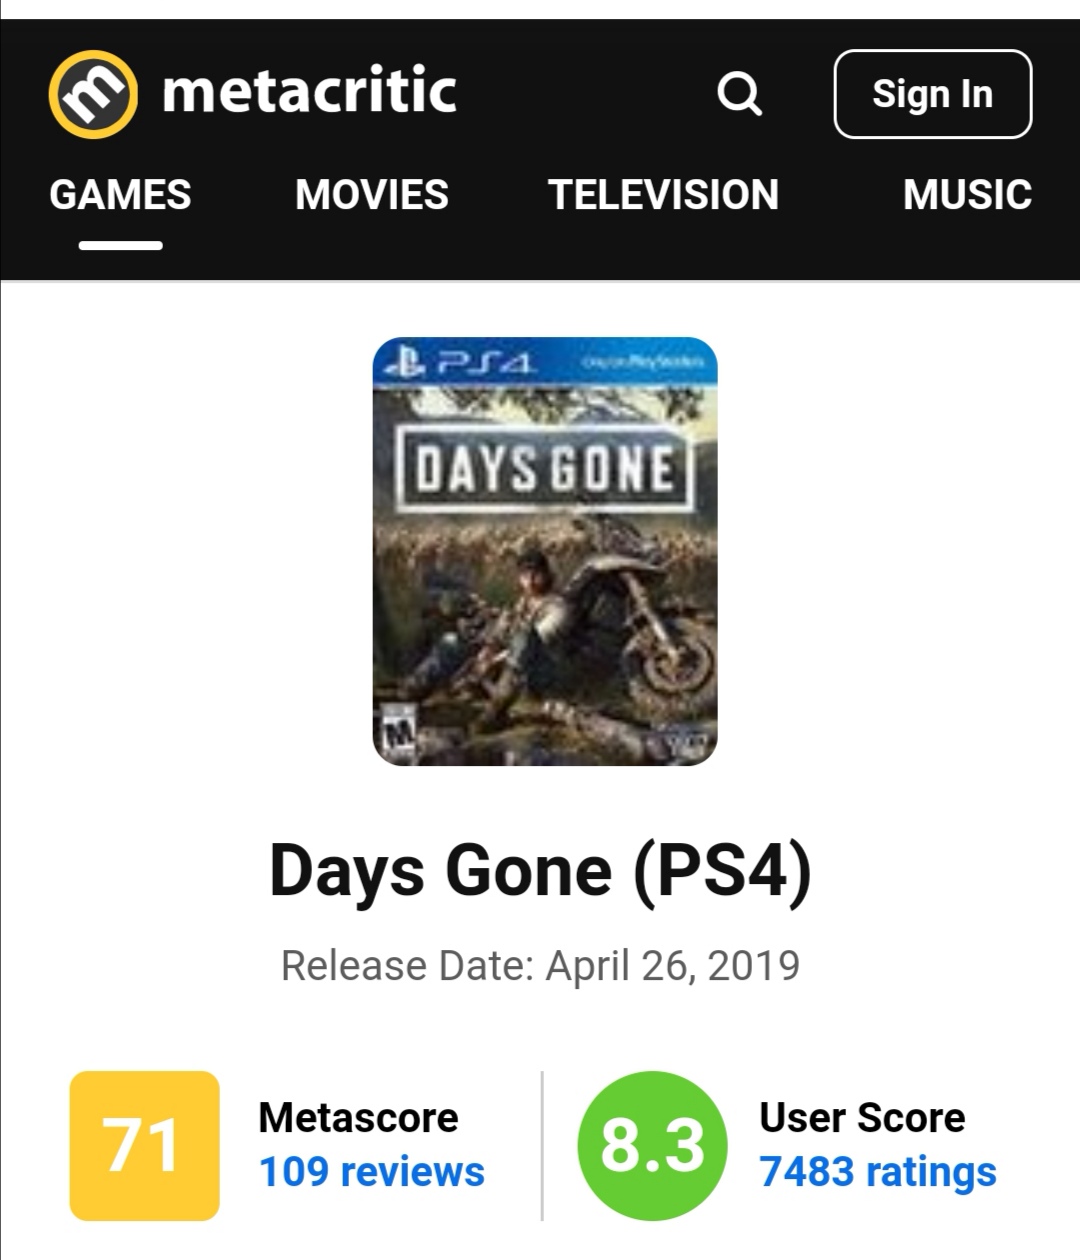Click the DAYS GONE logo box on cover
Screen dimensions: 1080x1260
point(545,468)
